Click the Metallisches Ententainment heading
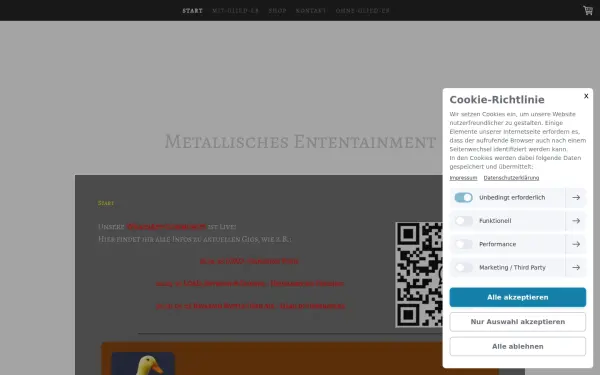The height and width of the screenshot is (375, 600). point(300,142)
